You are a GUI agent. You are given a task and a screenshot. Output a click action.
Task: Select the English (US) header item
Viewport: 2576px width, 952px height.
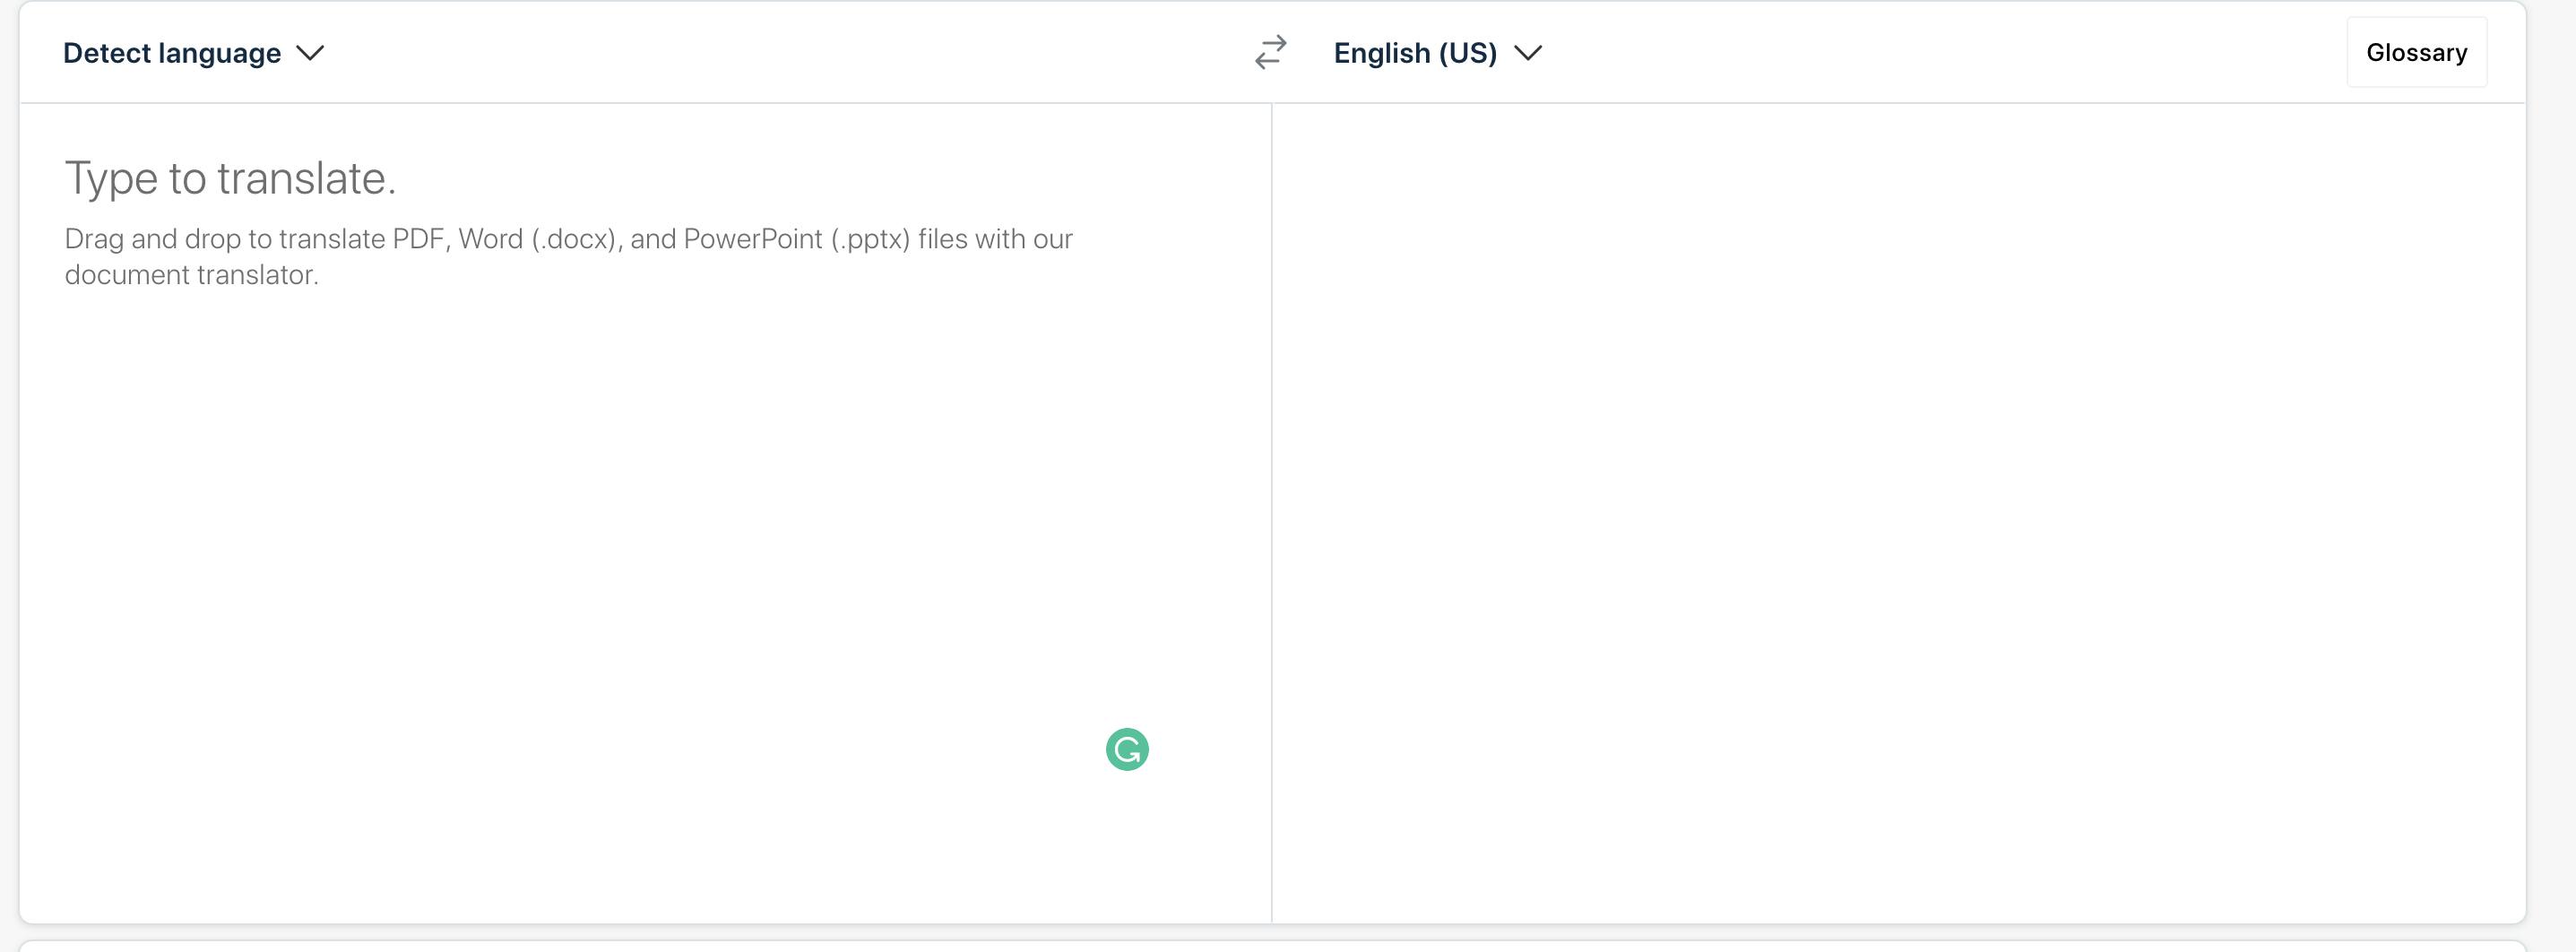click(x=1415, y=53)
